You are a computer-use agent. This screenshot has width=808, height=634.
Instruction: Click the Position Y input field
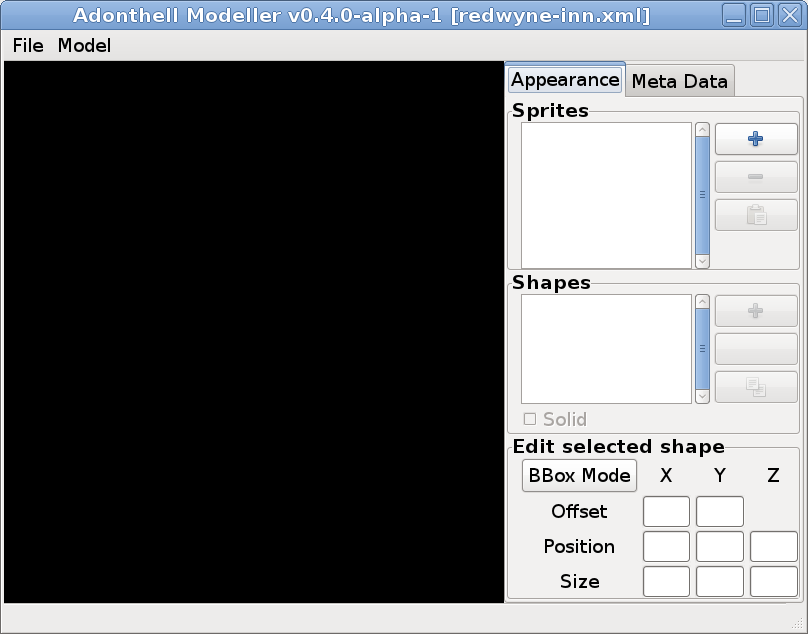click(720, 546)
